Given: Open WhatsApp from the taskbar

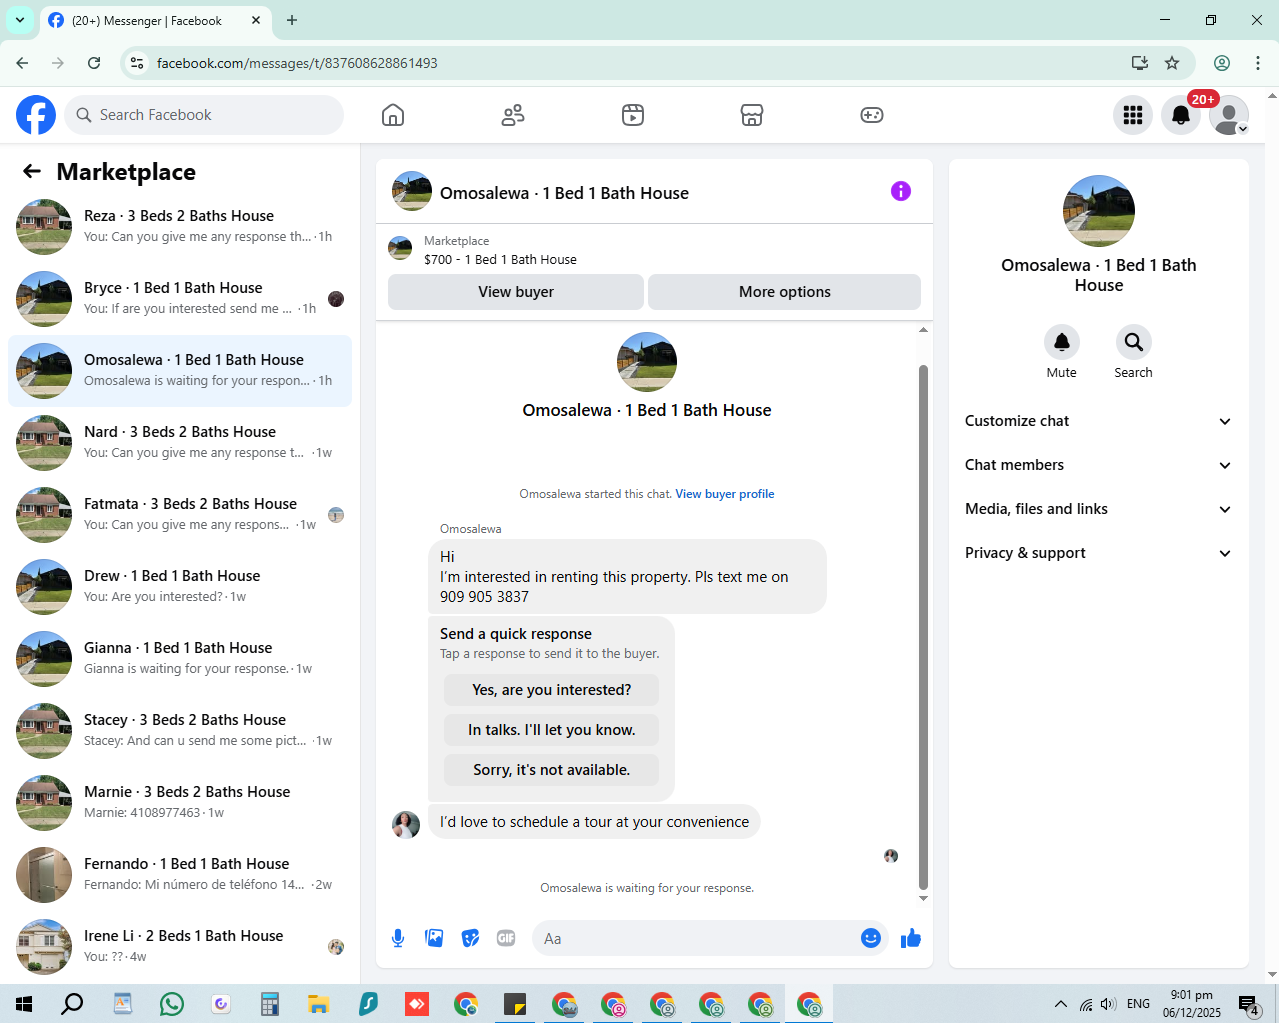Looking at the screenshot, I should click(x=172, y=1004).
